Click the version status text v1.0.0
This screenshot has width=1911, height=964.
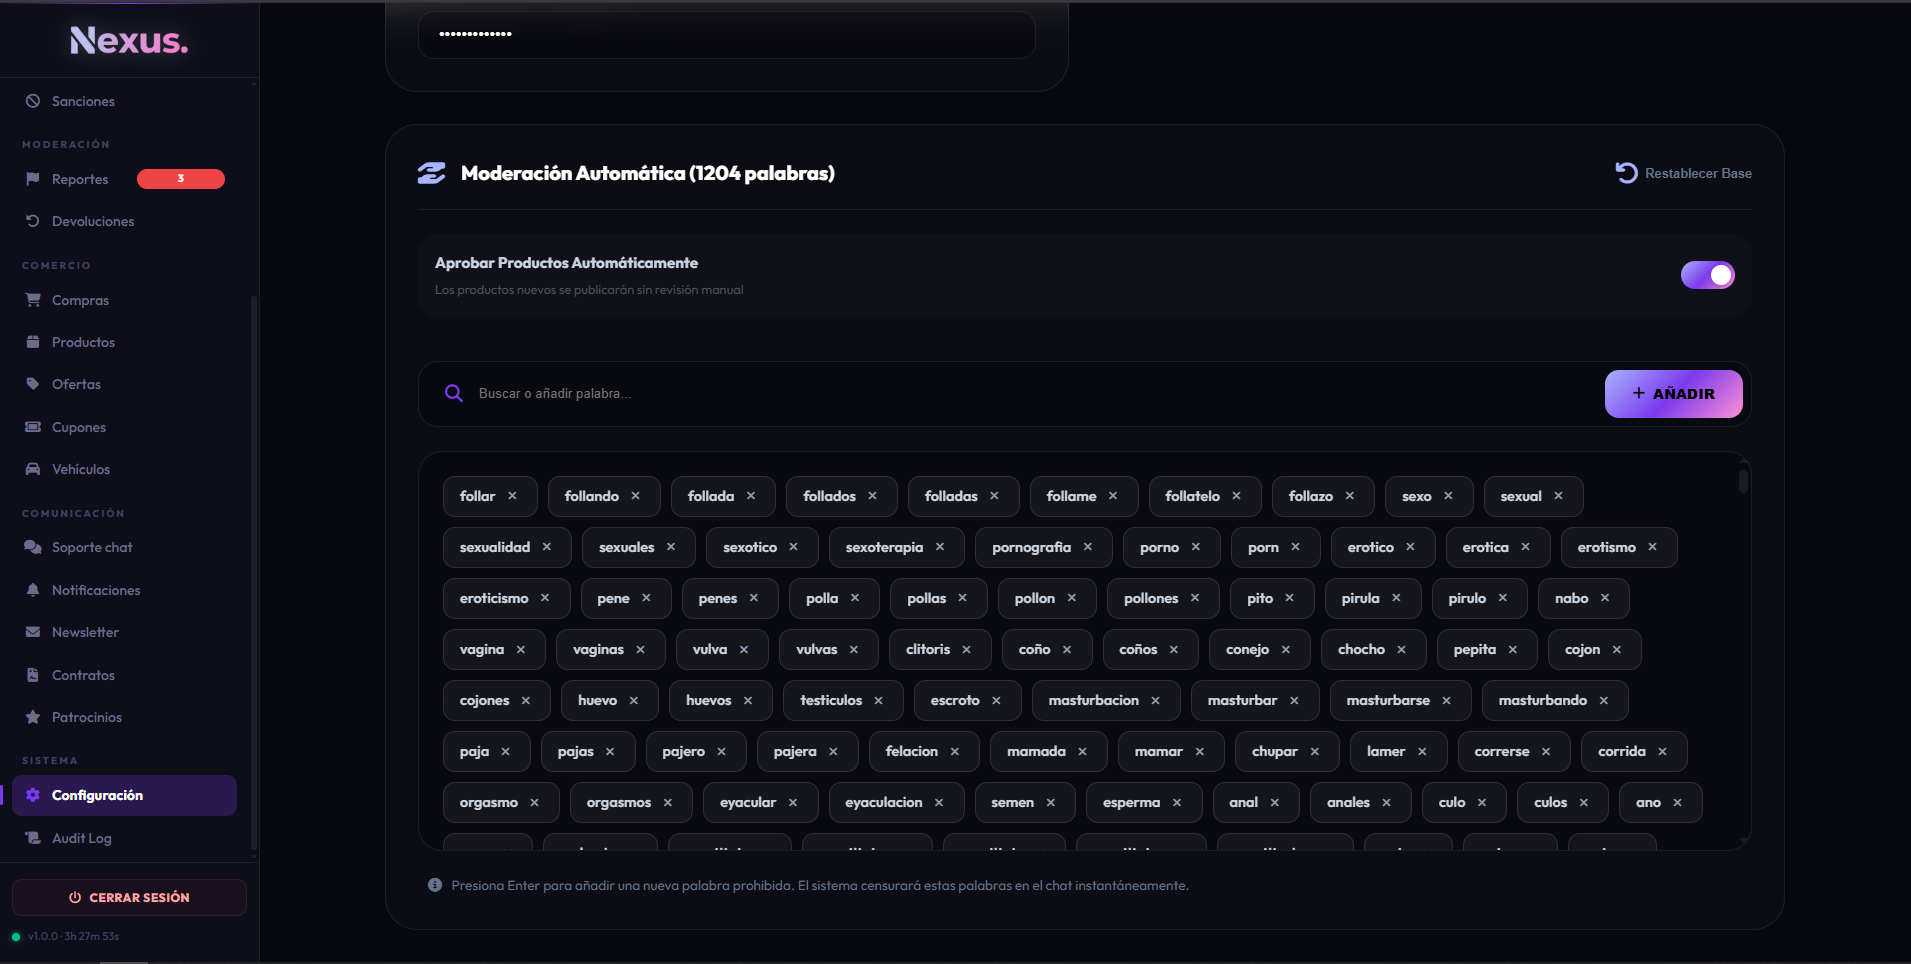point(73,936)
